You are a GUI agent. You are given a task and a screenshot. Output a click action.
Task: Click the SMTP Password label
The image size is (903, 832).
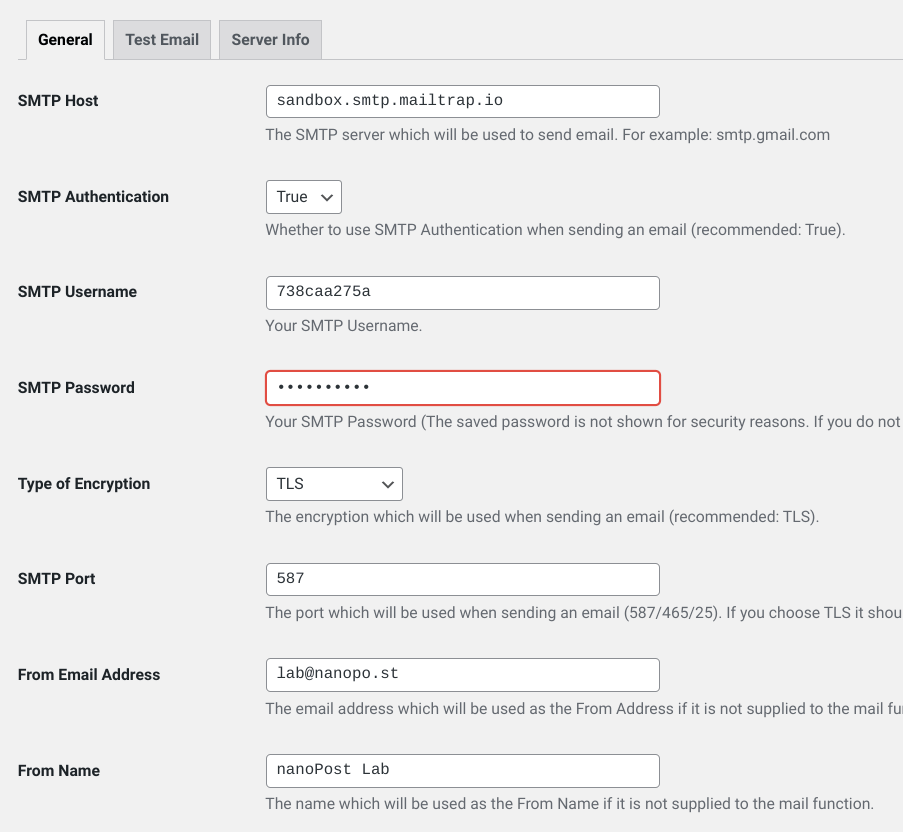76,388
